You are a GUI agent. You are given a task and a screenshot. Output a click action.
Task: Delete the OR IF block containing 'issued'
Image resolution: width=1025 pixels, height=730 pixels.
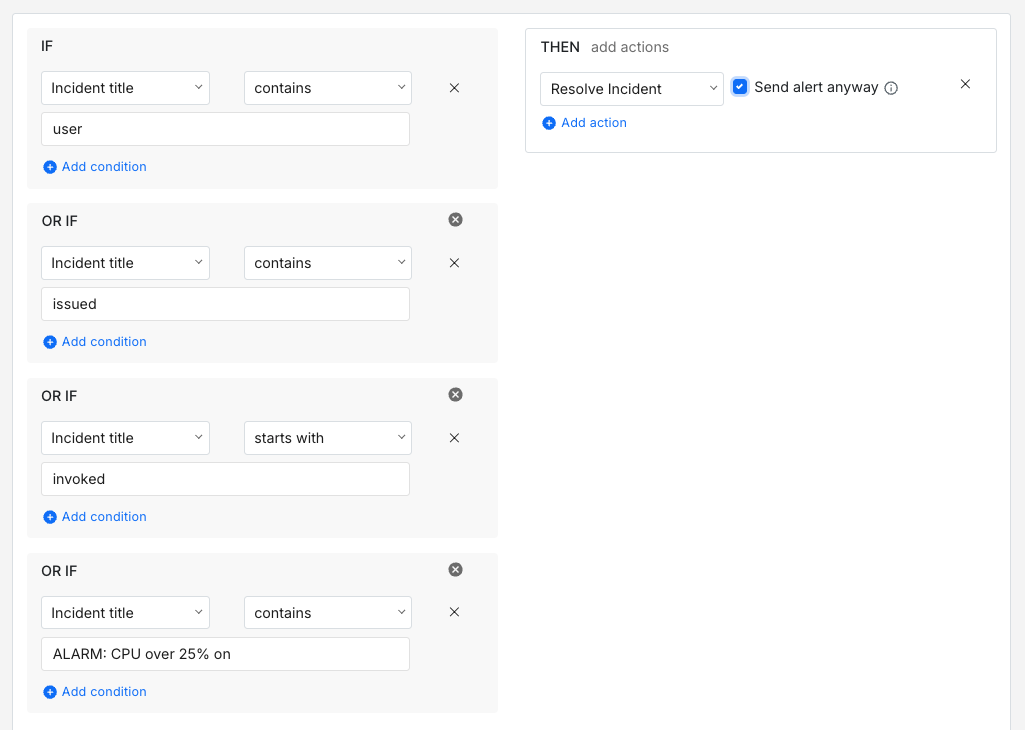click(x=455, y=219)
